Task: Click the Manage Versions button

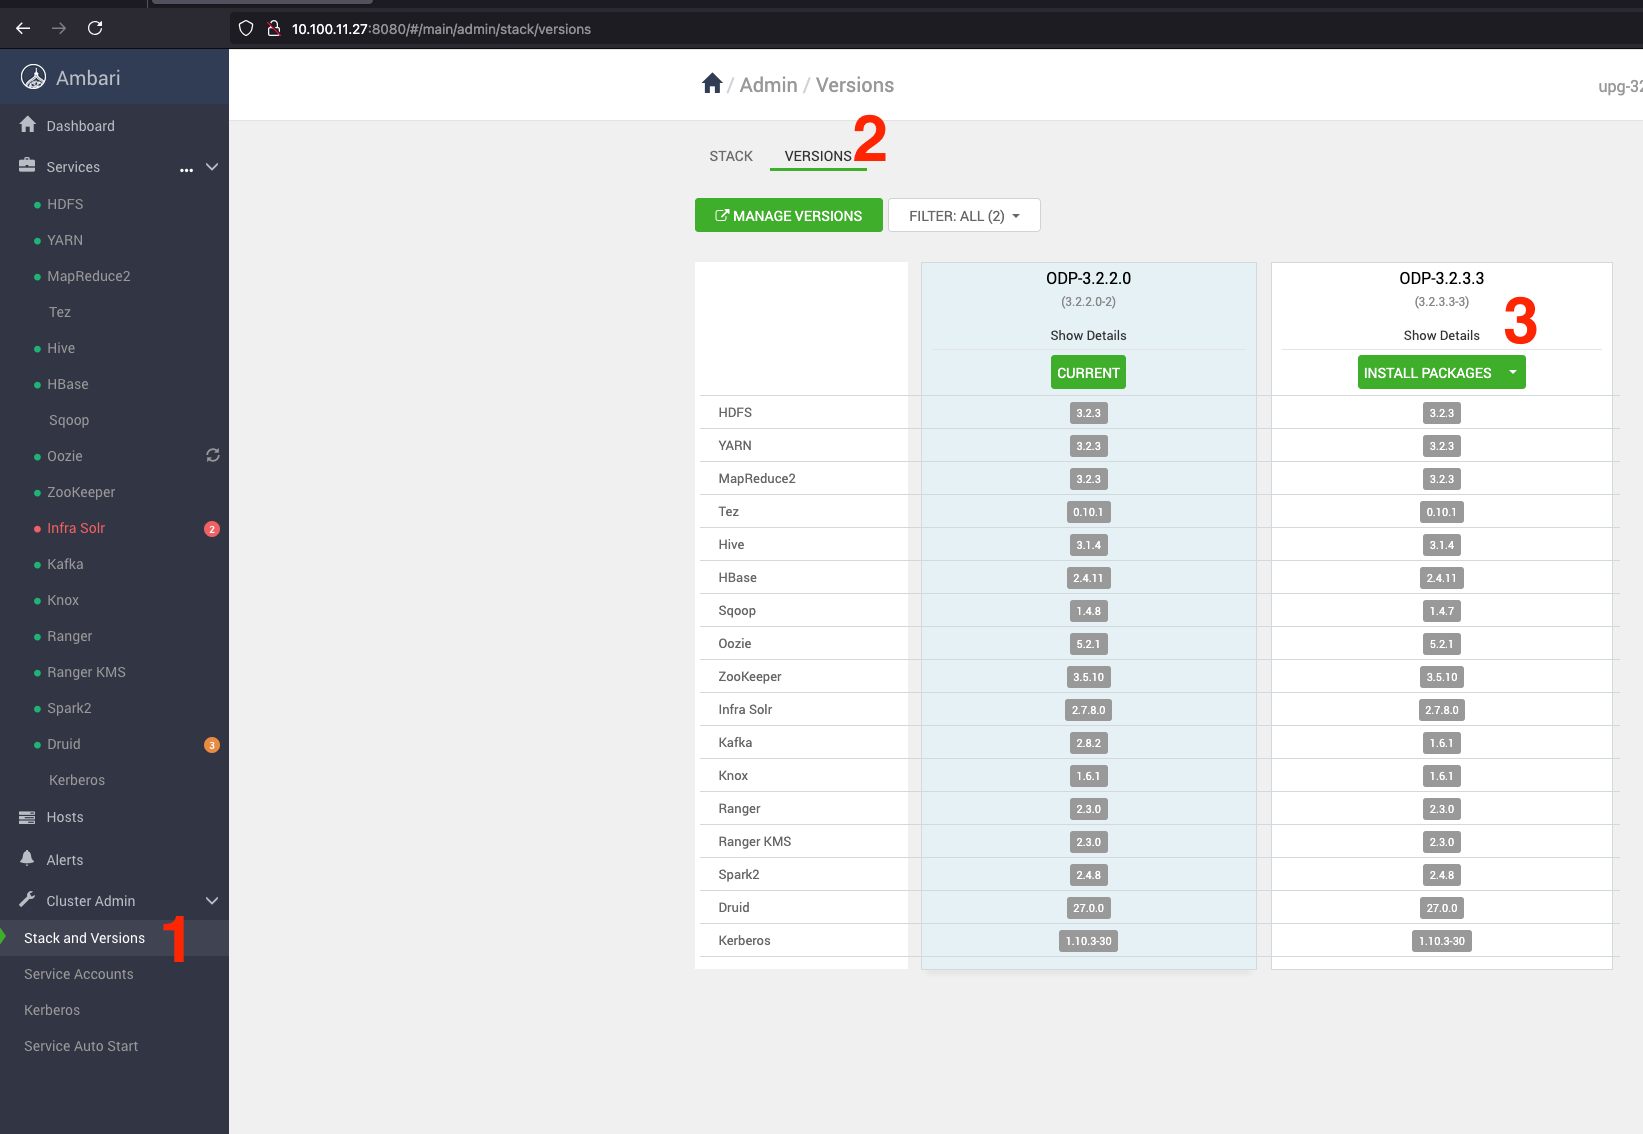Action: 788,216
